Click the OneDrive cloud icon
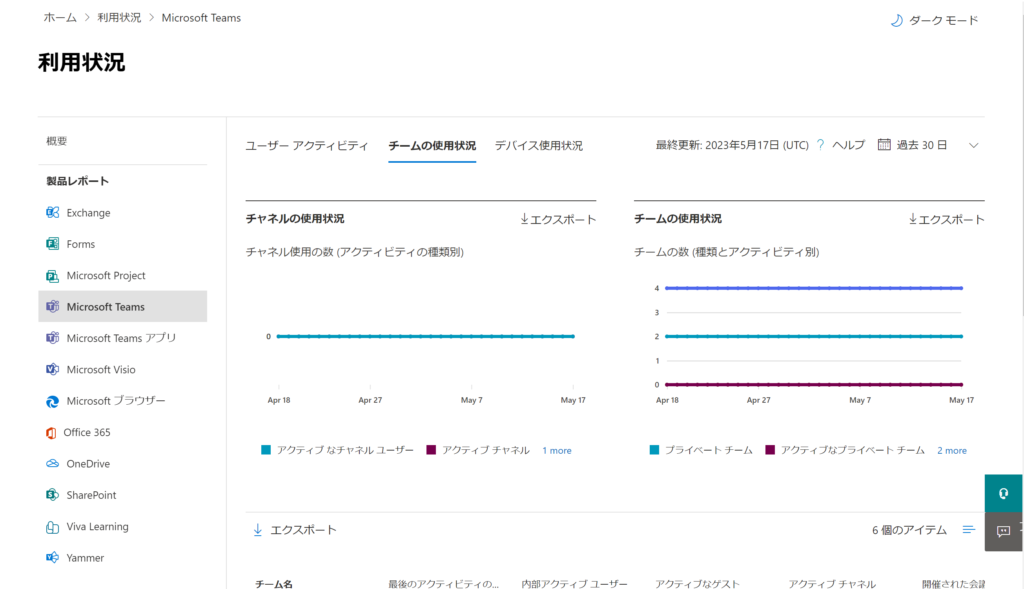The width and height of the screenshot is (1024, 589). click(52, 464)
